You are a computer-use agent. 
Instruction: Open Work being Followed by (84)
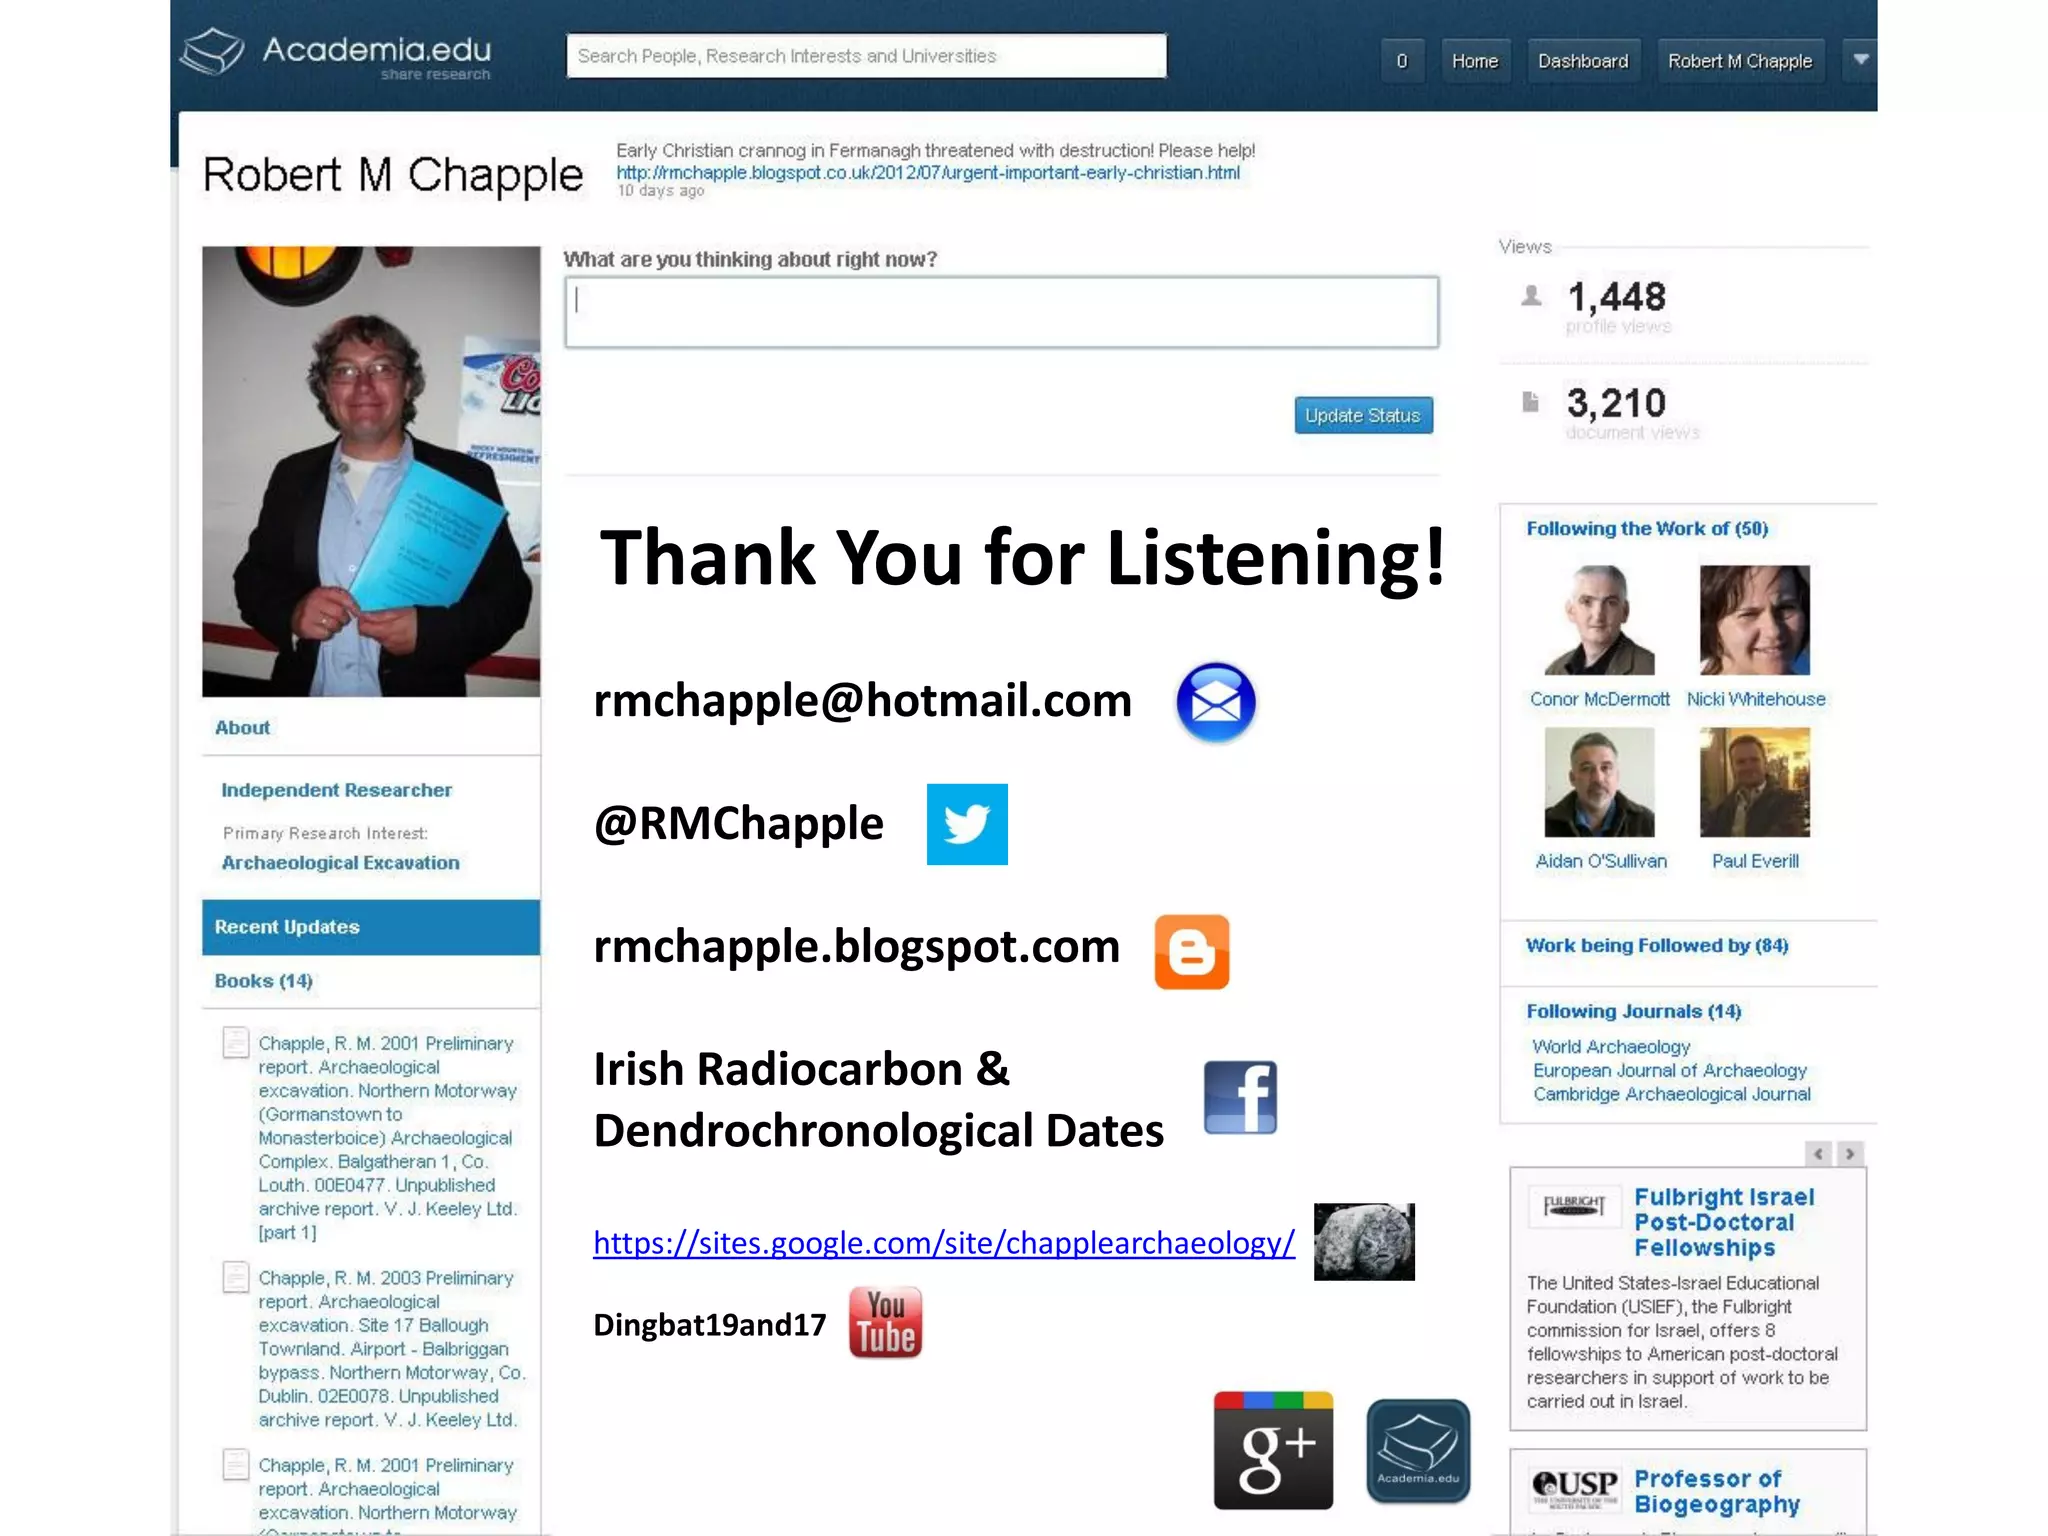point(1657,945)
